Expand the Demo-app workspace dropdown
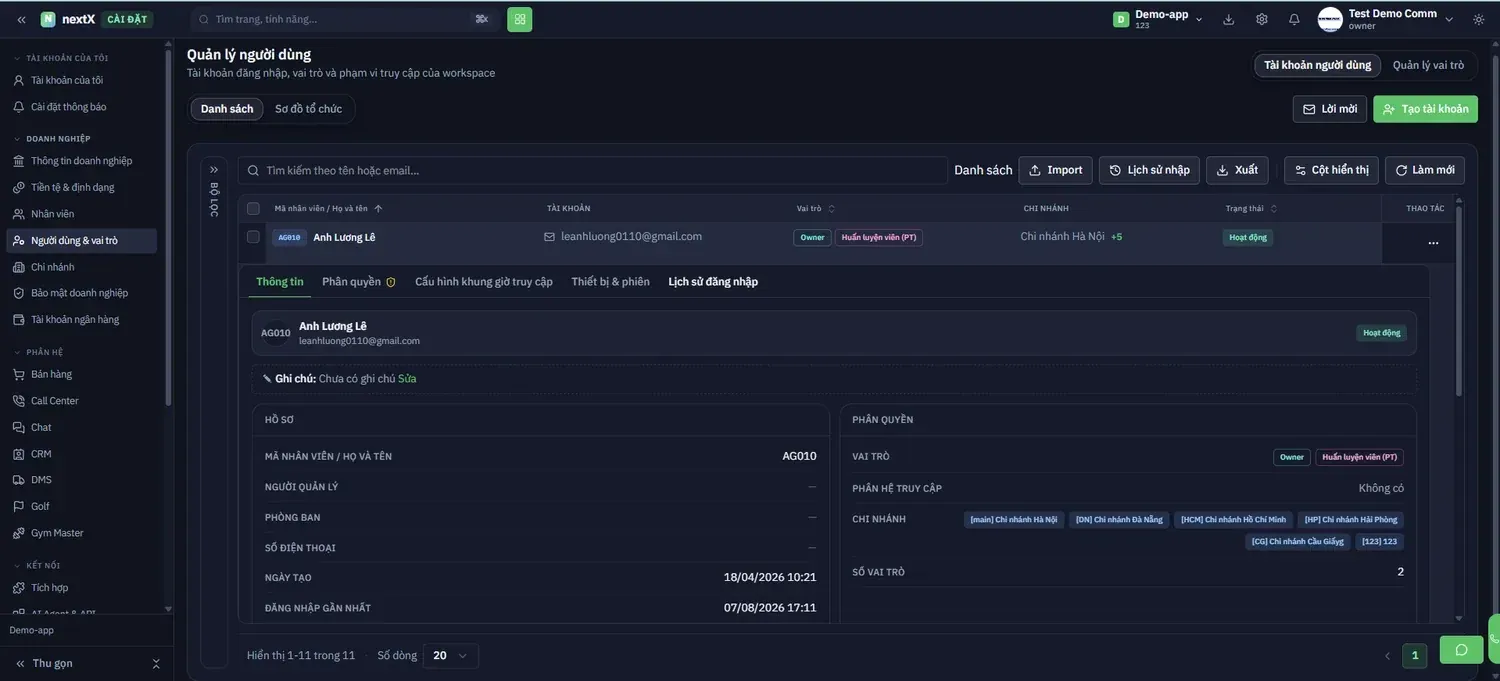The height and width of the screenshot is (681, 1500). pos(1158,19)
